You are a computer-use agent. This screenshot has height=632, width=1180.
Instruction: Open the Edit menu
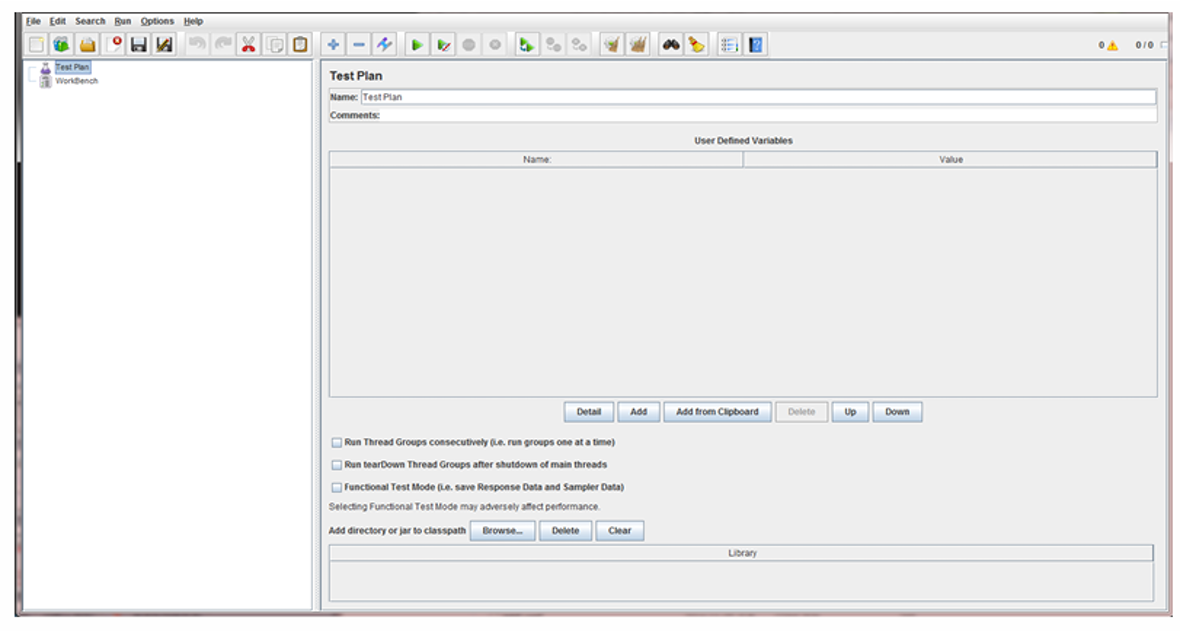tap(58, 21)
